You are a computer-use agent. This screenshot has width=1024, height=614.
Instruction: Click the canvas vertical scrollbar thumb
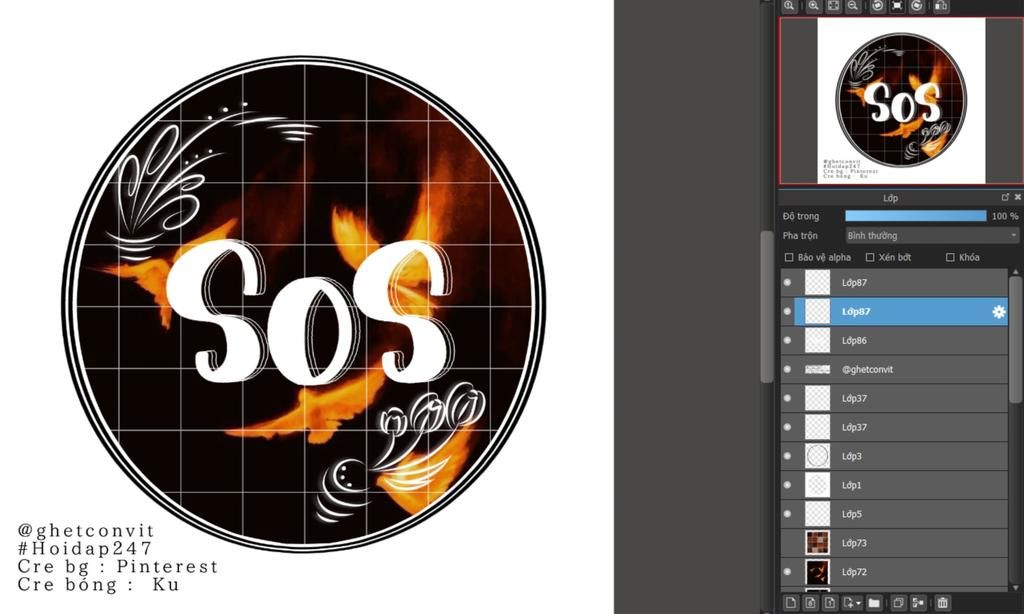click(x=767, y=306)
